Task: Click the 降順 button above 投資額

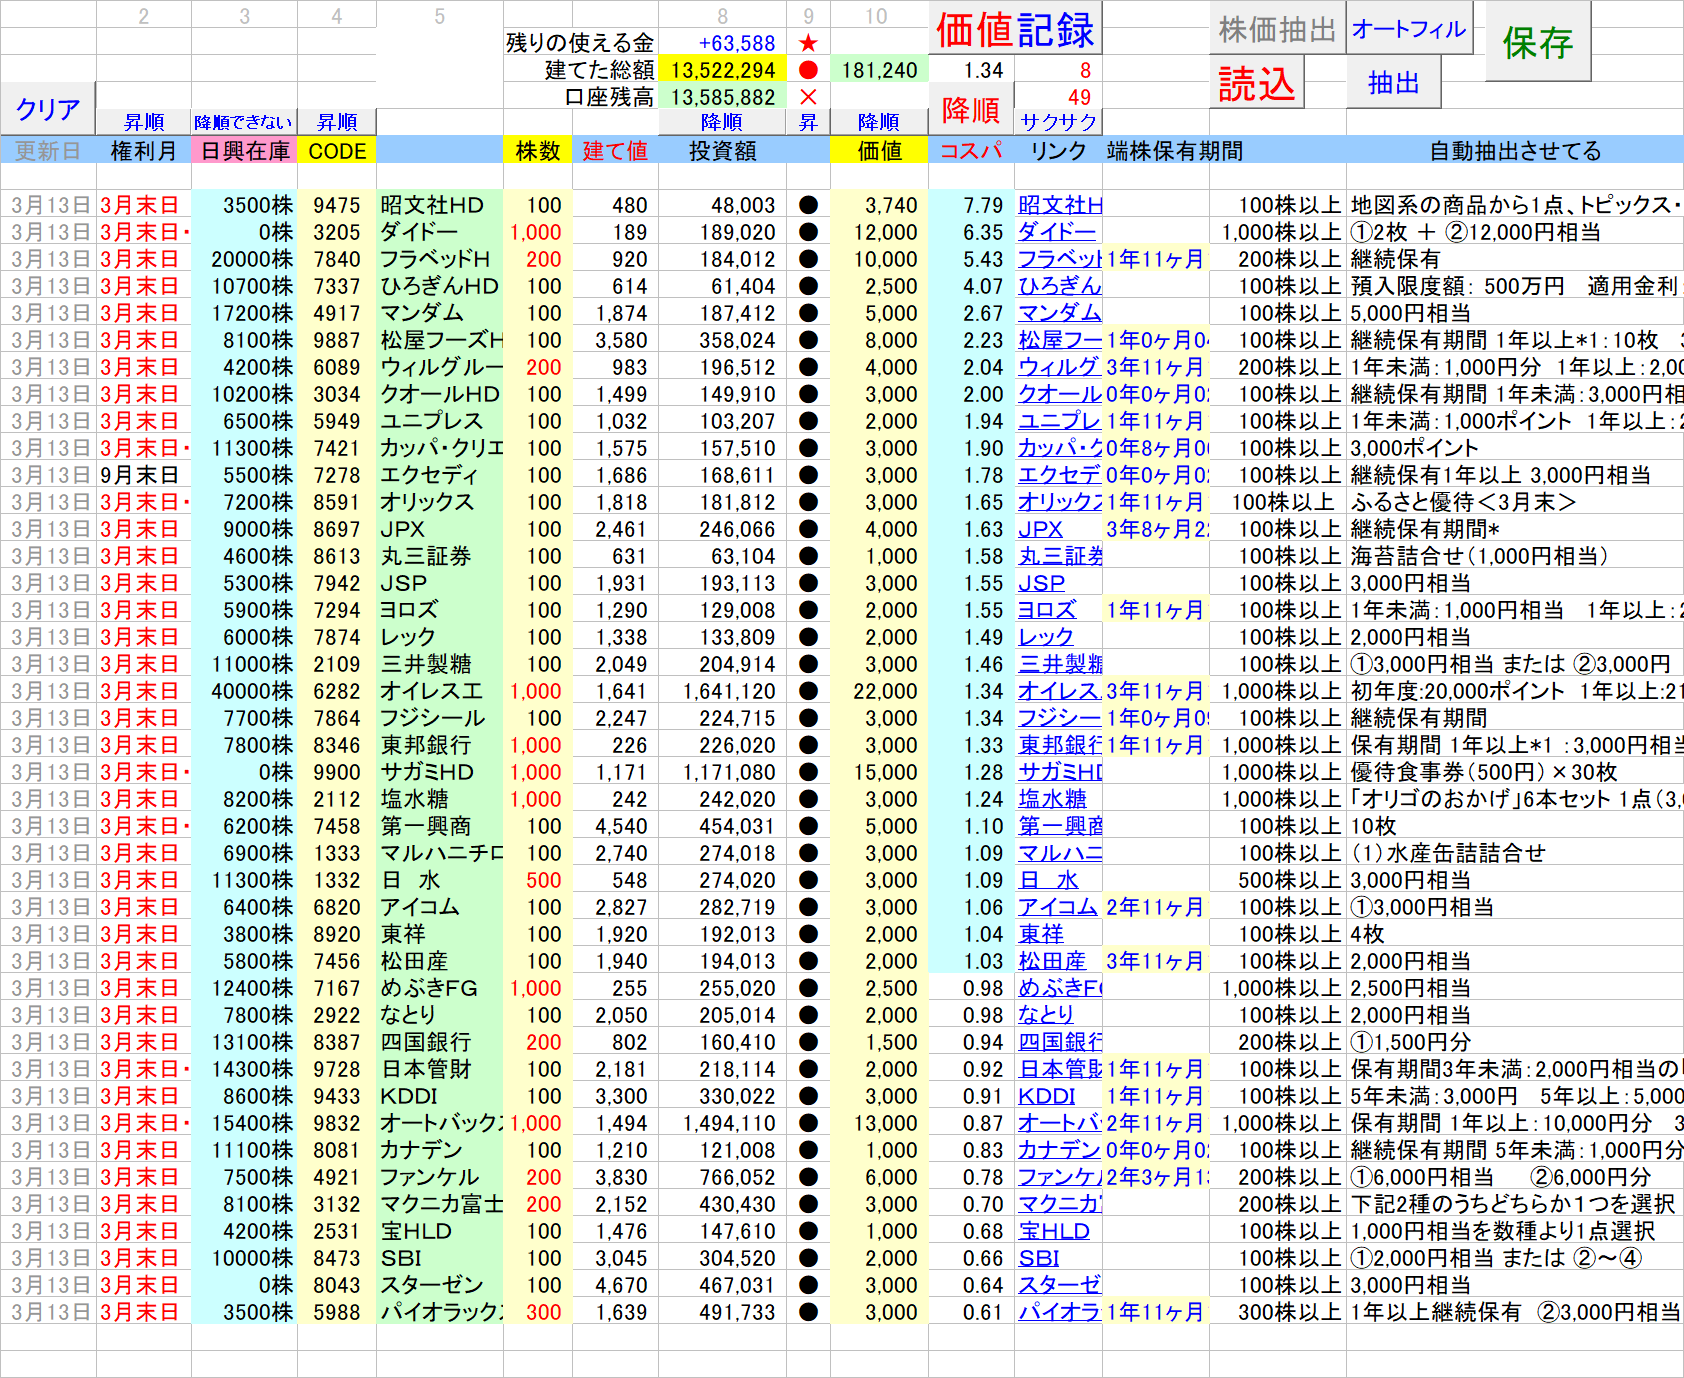Action: click(722, 122)
